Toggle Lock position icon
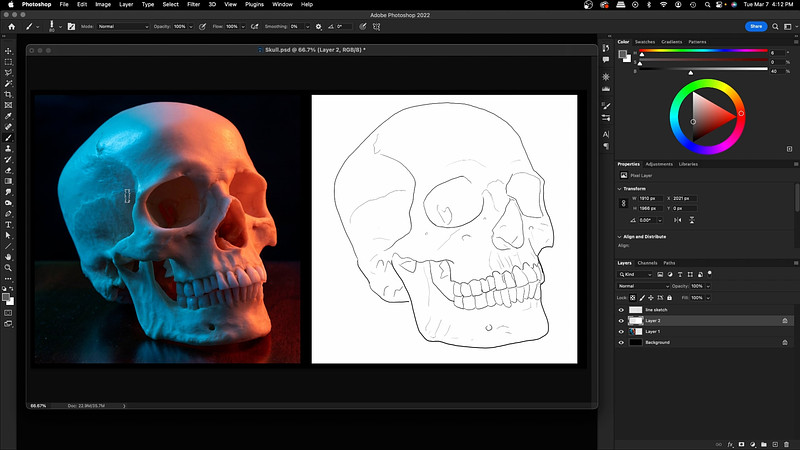The image size is (800, 450). tap(651, 297)
